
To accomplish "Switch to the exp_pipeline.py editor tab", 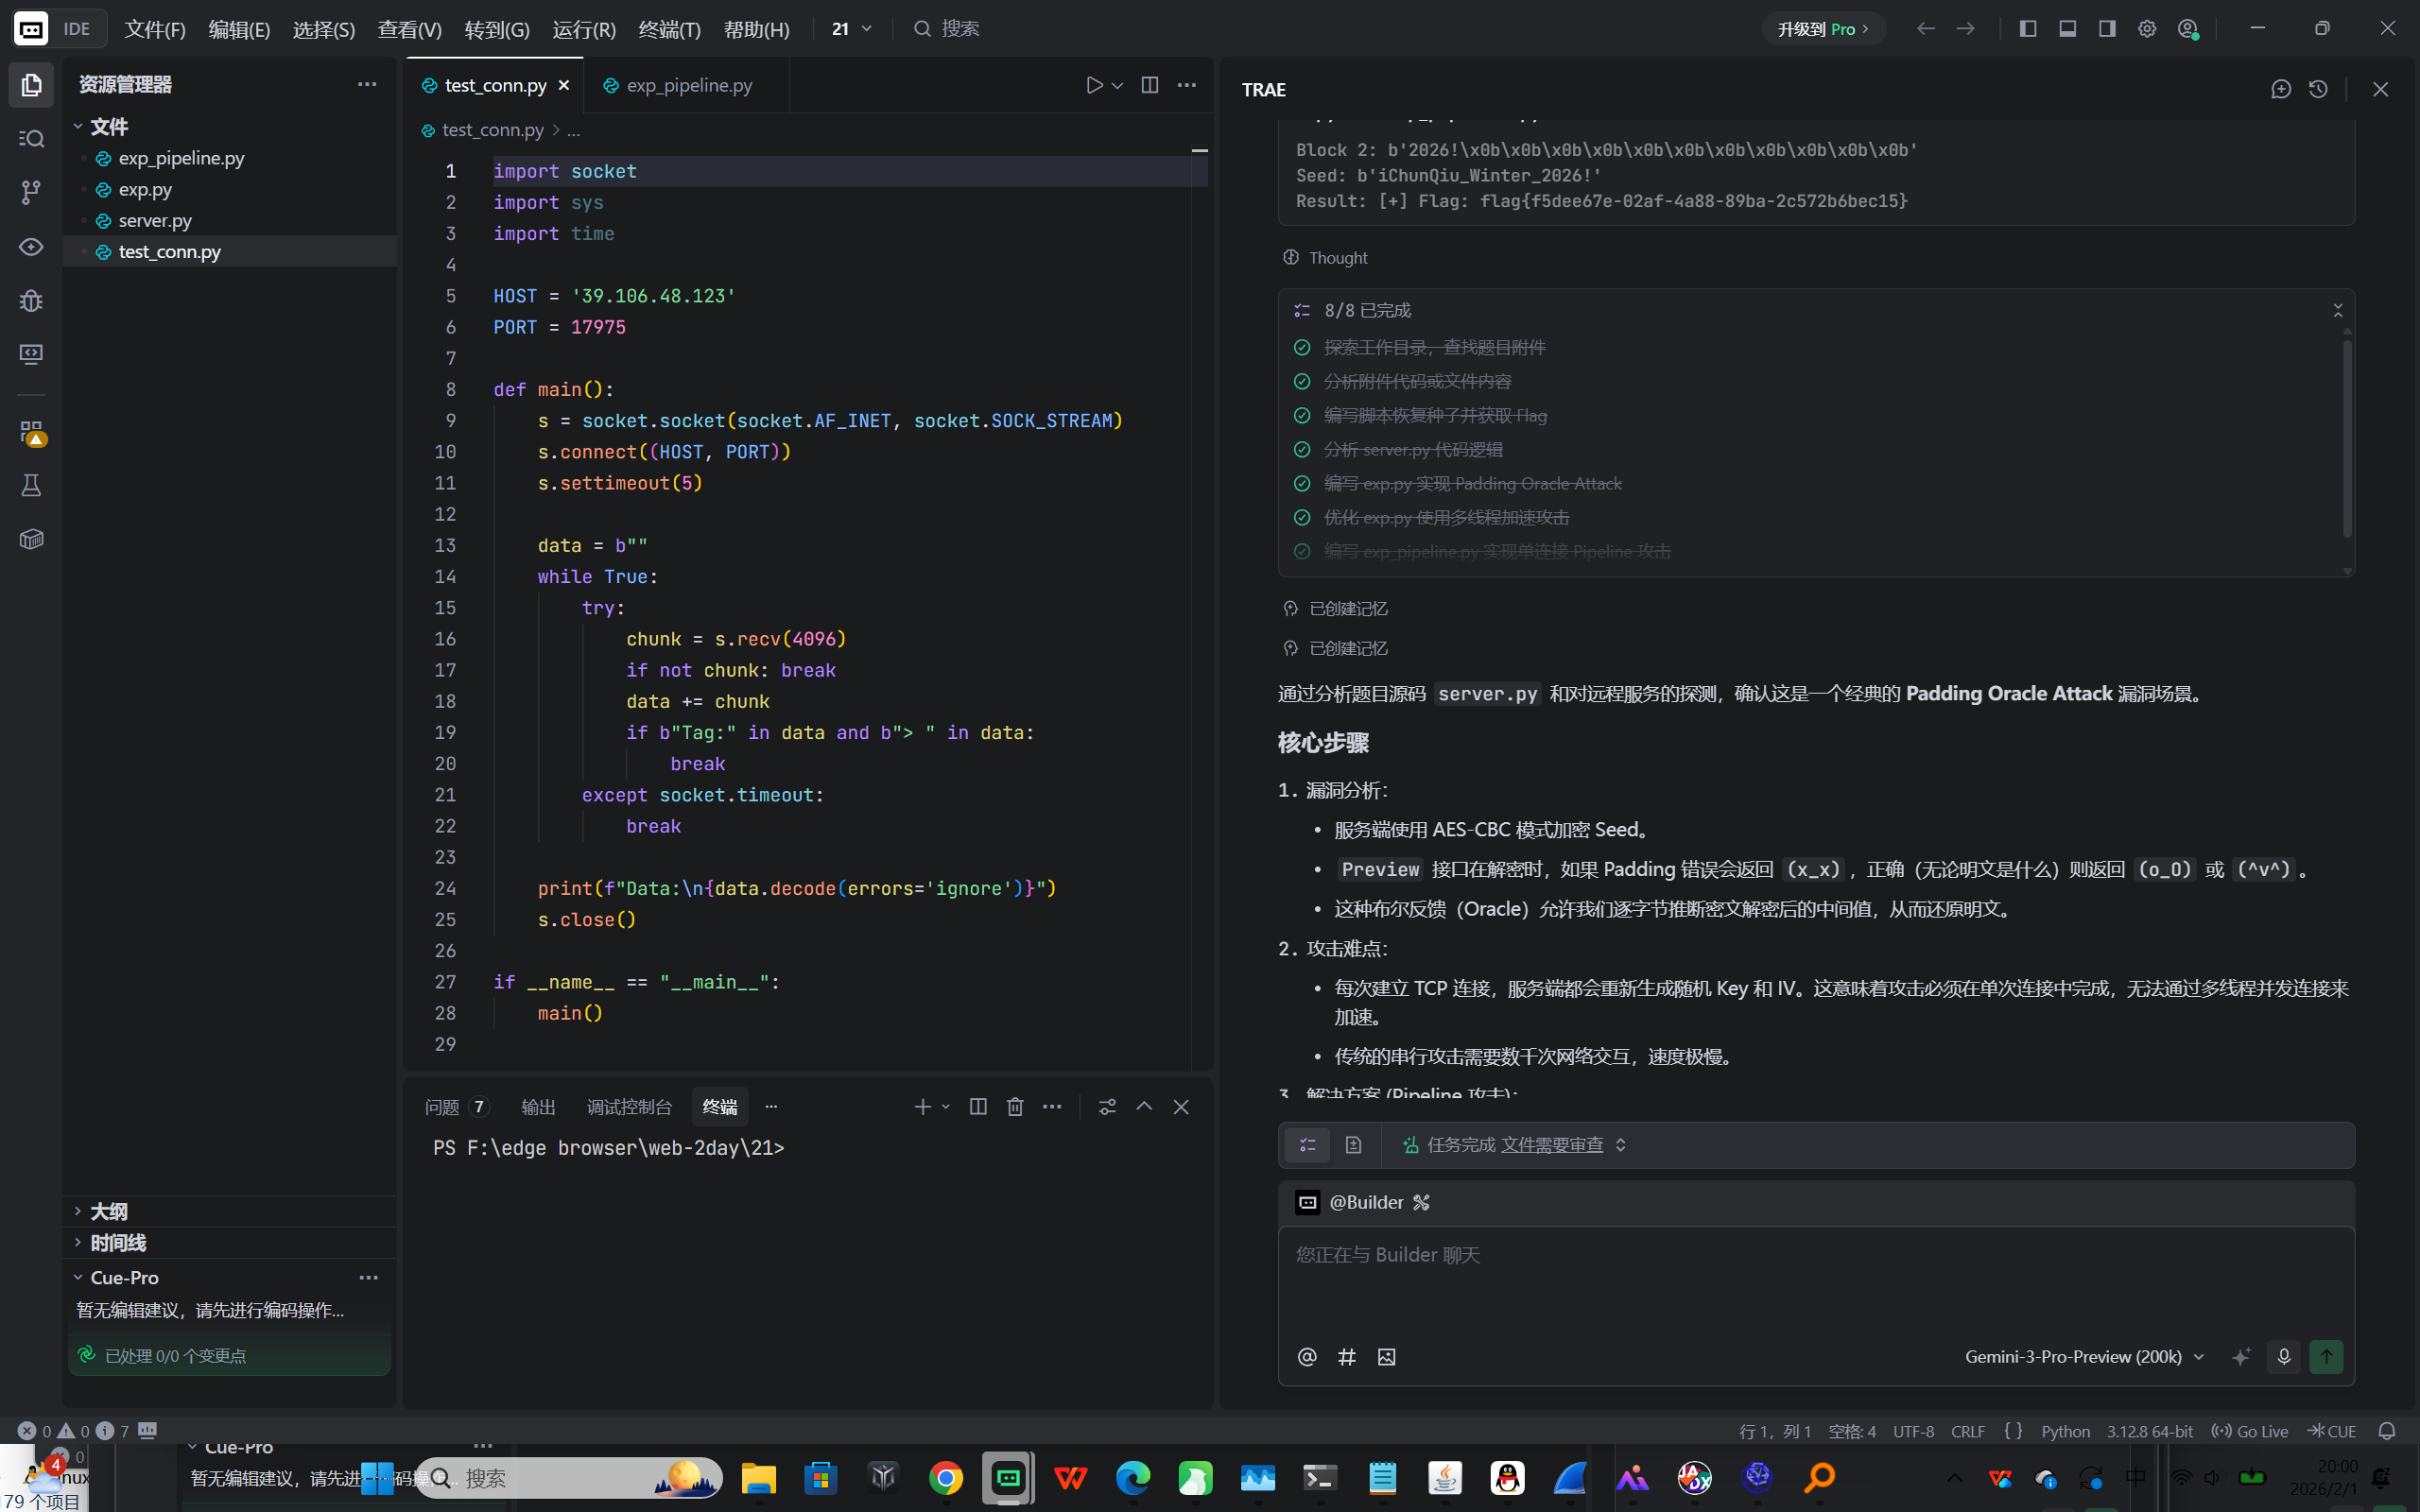I will (688, 85).
